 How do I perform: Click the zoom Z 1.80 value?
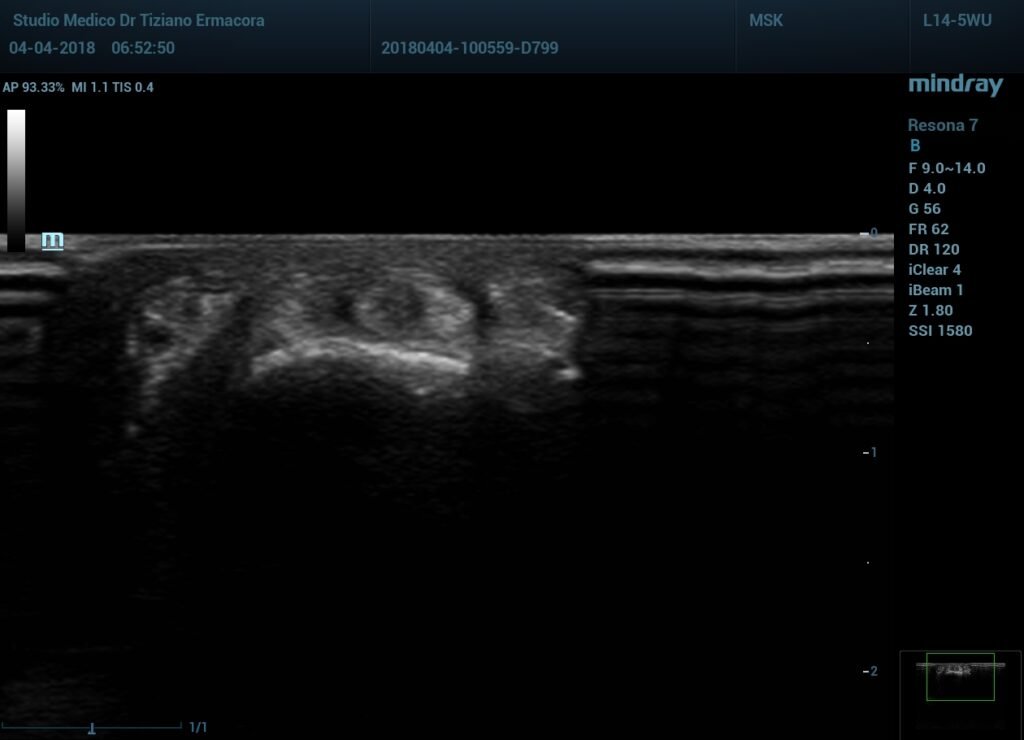(x=930, y=310)
